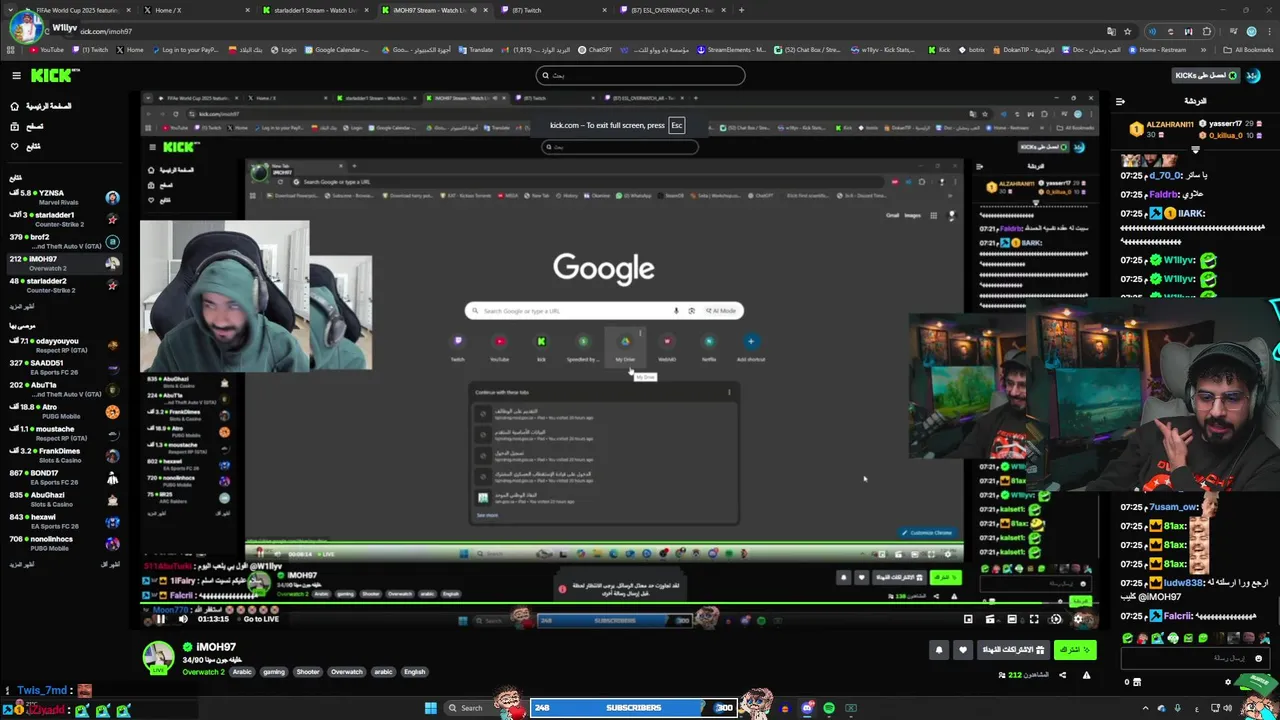Open the Kick hamburger menu

tap(16, 75)
